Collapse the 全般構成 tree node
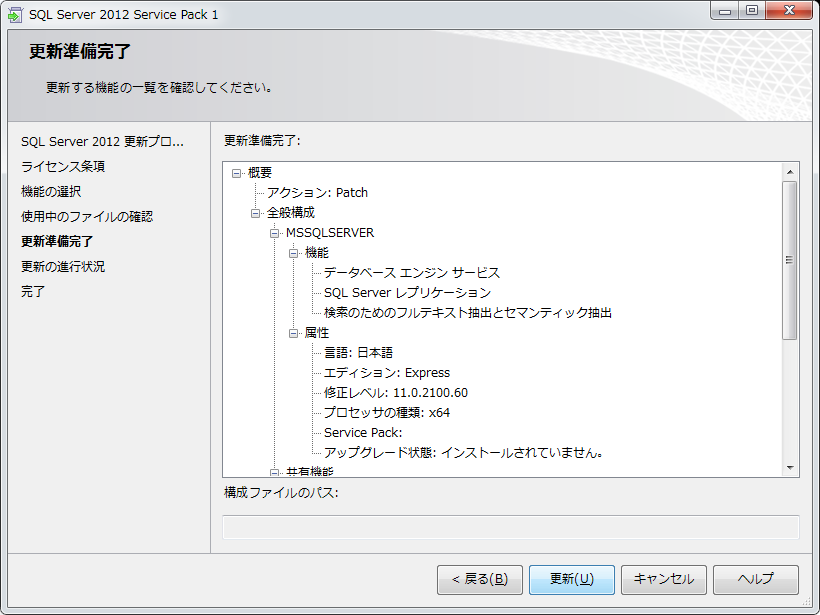Image resolution: width=820 pixels, height=615 pixels. (x=256, y=213)
